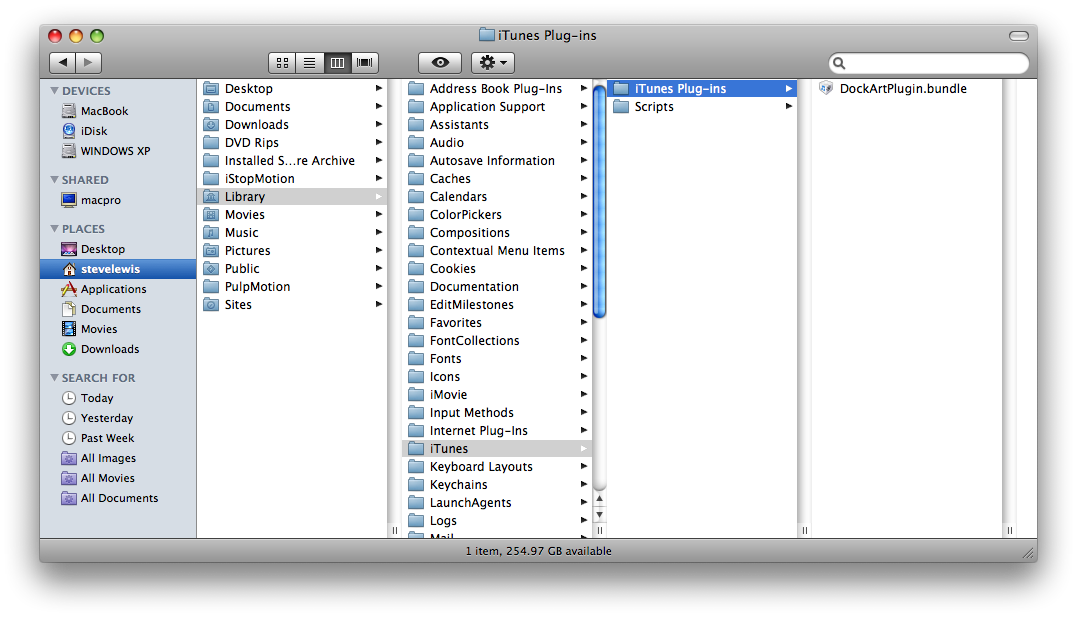Go forward with the right arrow button
Viewport: 1077px width, 617px height.
(x=89, y=63)
